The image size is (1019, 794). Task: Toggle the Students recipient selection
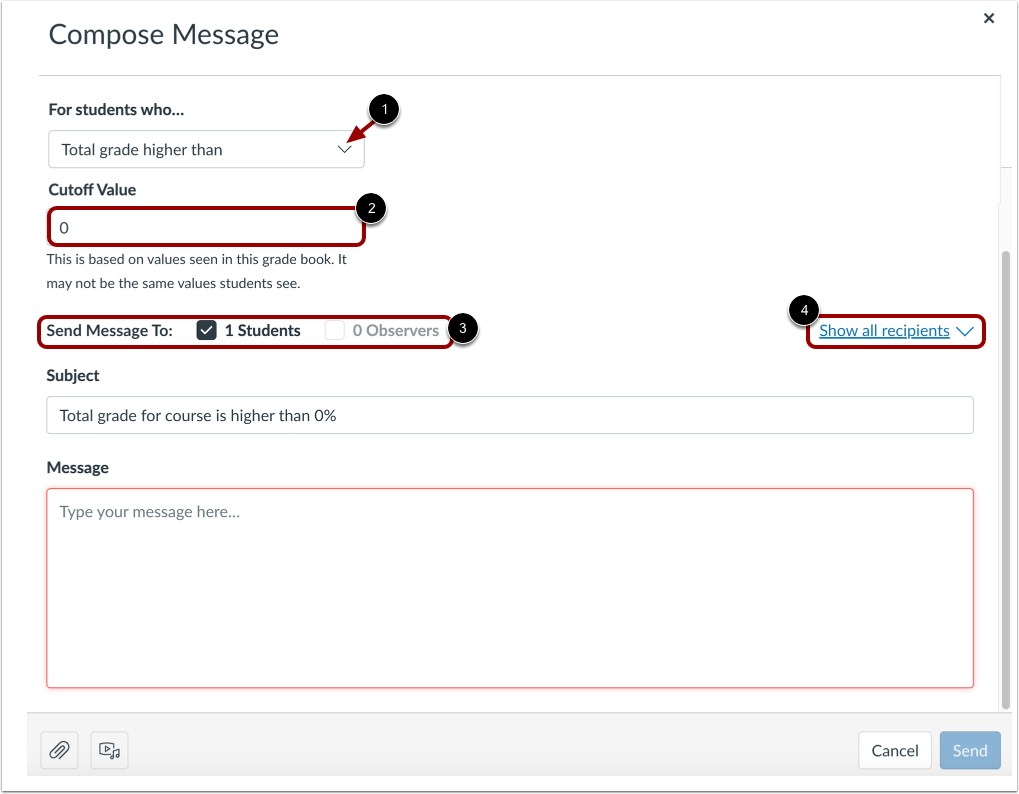[206, 329]
